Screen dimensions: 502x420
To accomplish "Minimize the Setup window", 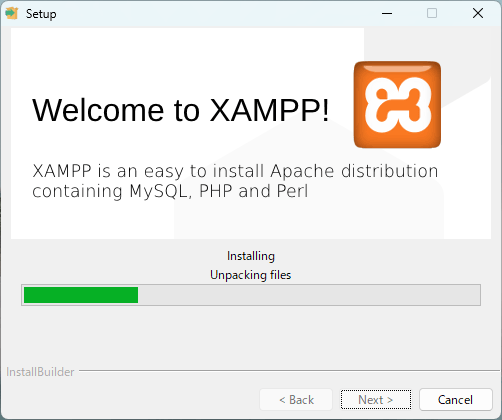I will pyautogui.click(x=387, y=14).
